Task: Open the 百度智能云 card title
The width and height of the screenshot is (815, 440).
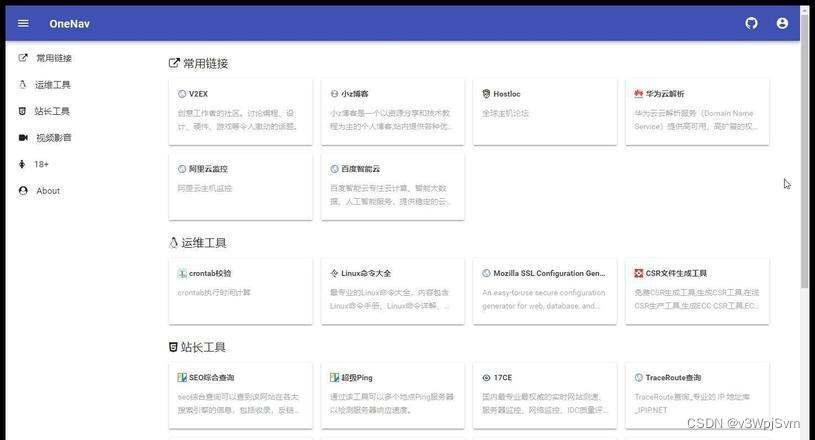Action: click(361, 169)
